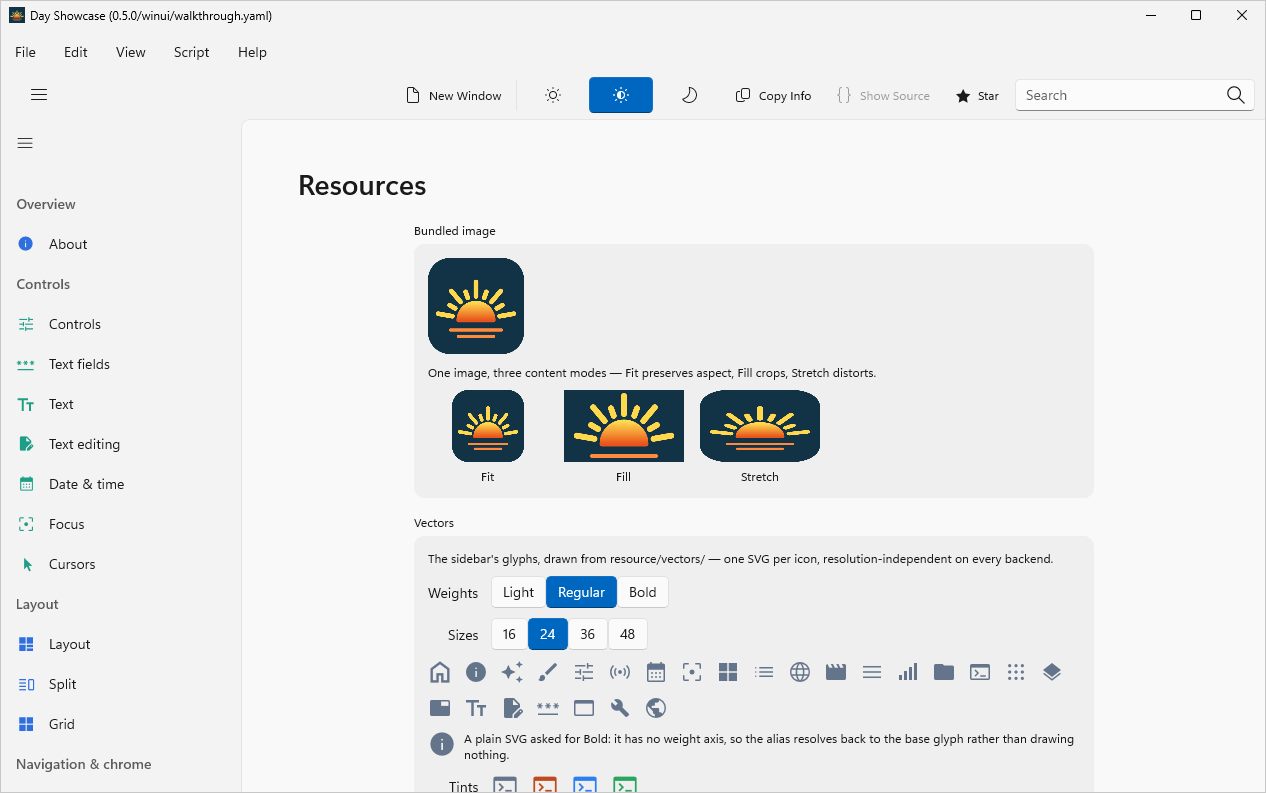
Task: Click the folder glyph in the Vectors grid
Action: coord(944,672)
